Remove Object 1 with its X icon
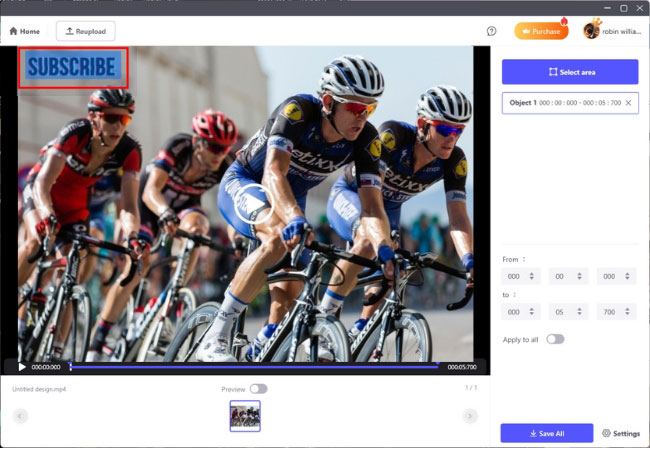This screenshot has width=650, height=450. click(x=628, y=103)
